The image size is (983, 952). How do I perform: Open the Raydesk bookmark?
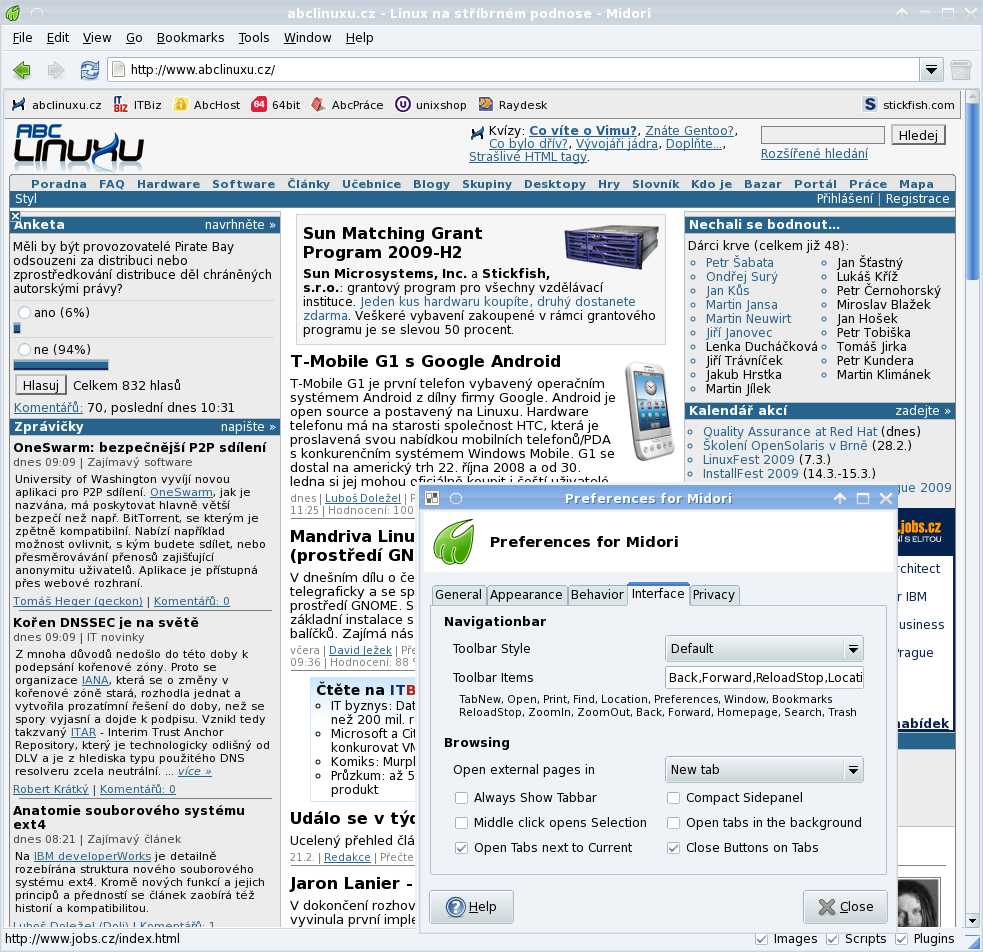pyautogui.click(x=513, y=105)
